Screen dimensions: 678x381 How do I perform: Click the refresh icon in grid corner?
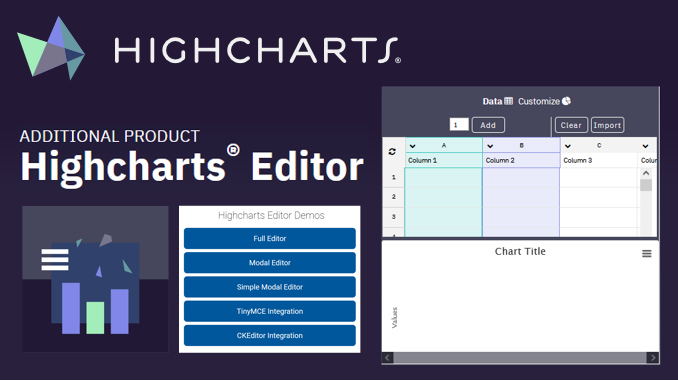click(392, 152)
